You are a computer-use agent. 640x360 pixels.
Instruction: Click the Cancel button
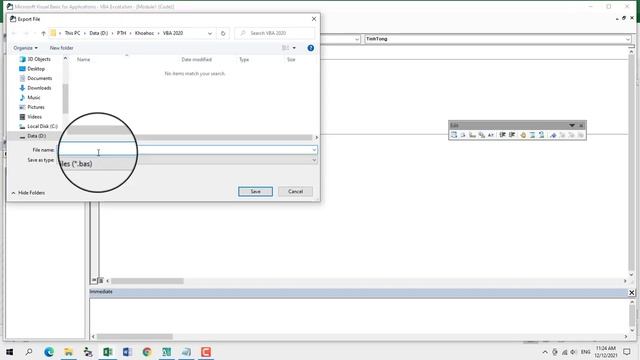[x=295, y=191]
